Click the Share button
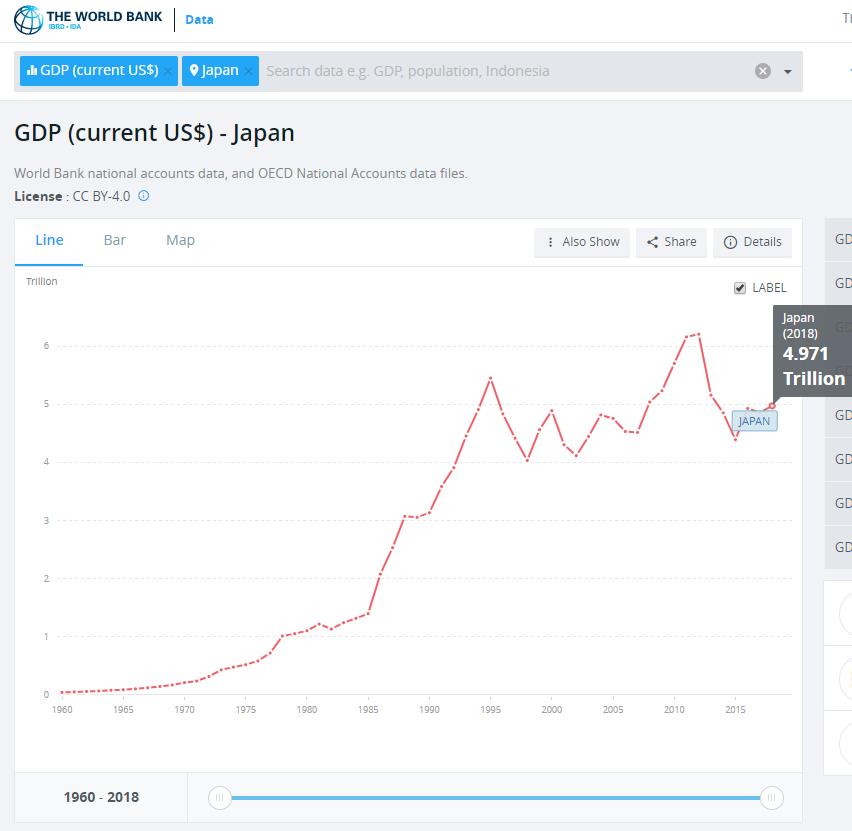Viewport: 852px width, 831px height. coord(671,242)
